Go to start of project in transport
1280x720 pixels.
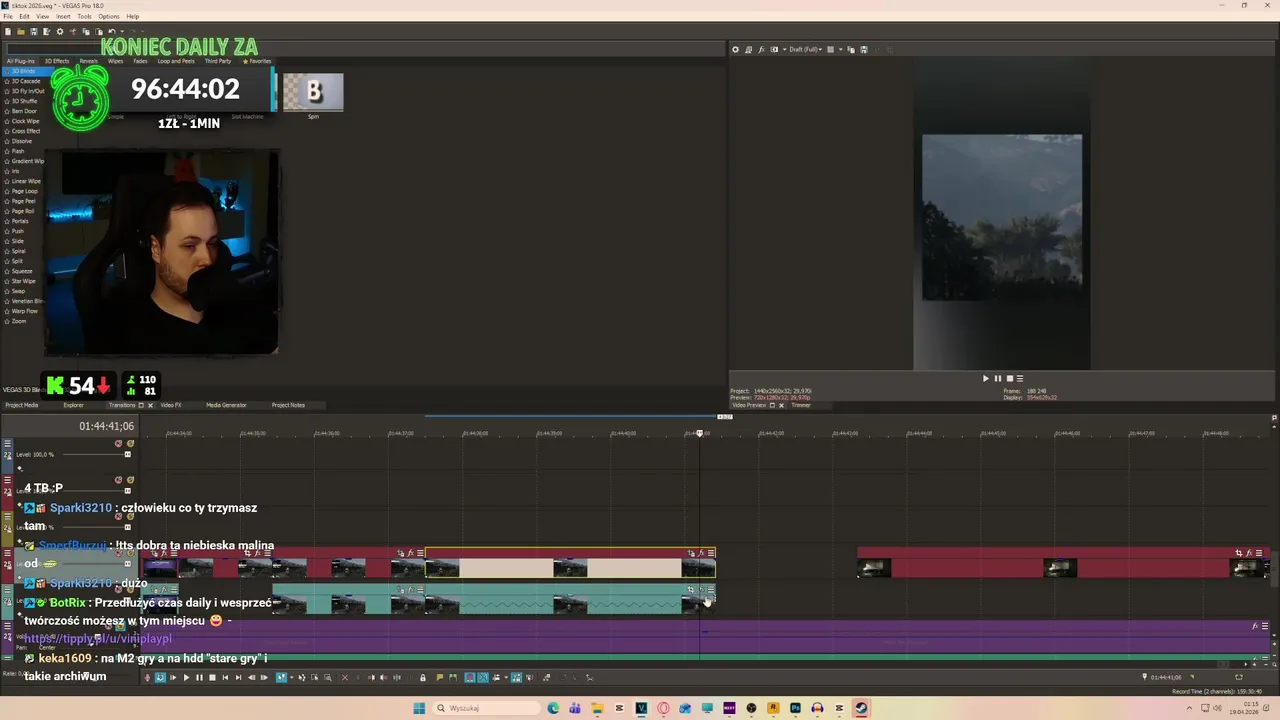click(x=225, y=678)
